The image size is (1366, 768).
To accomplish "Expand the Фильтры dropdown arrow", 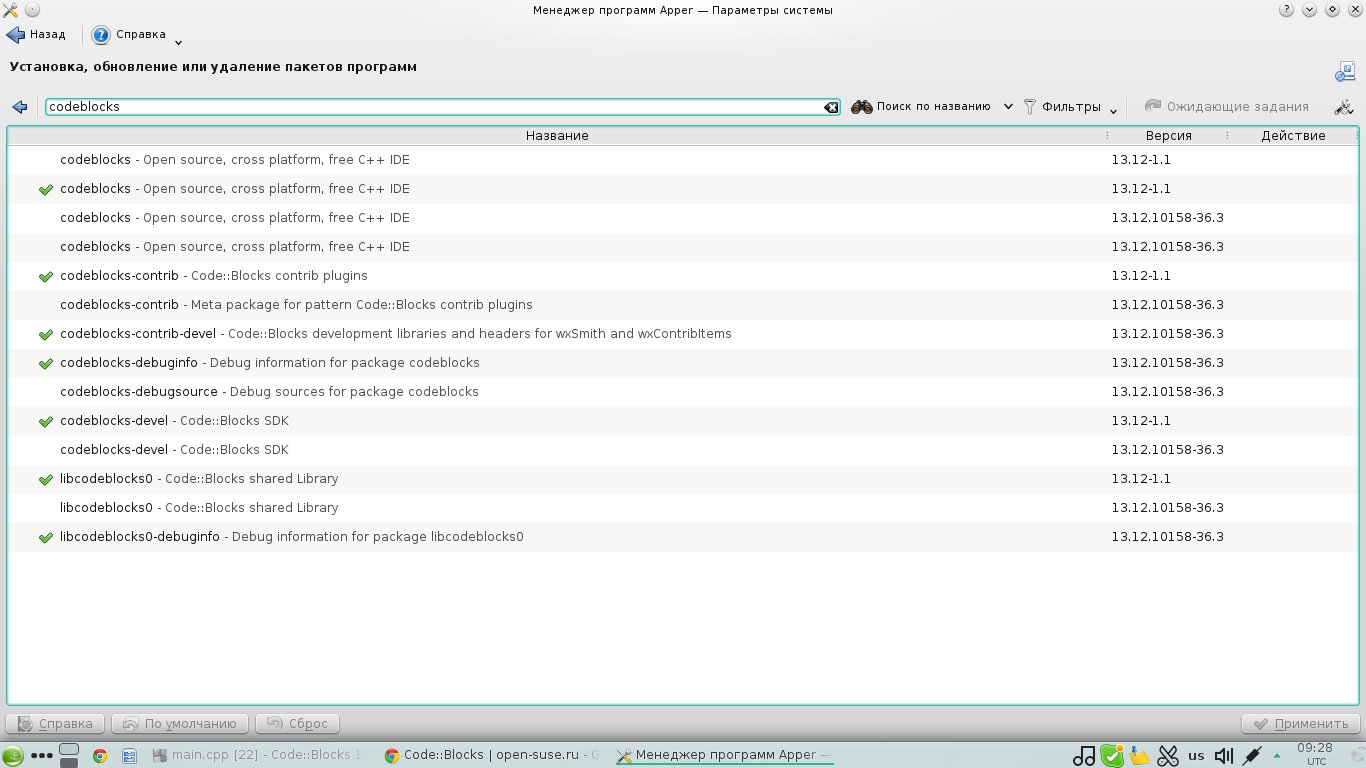I will tap(1113, 110).
